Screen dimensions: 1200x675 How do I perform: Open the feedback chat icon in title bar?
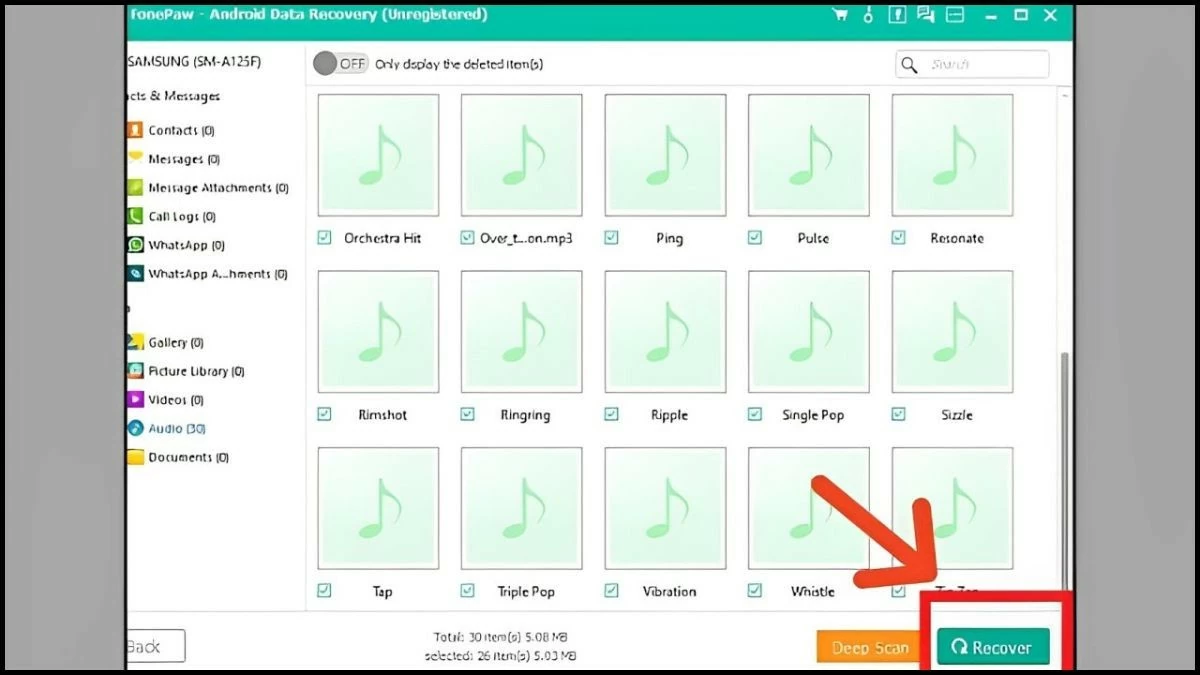point(925,15)
